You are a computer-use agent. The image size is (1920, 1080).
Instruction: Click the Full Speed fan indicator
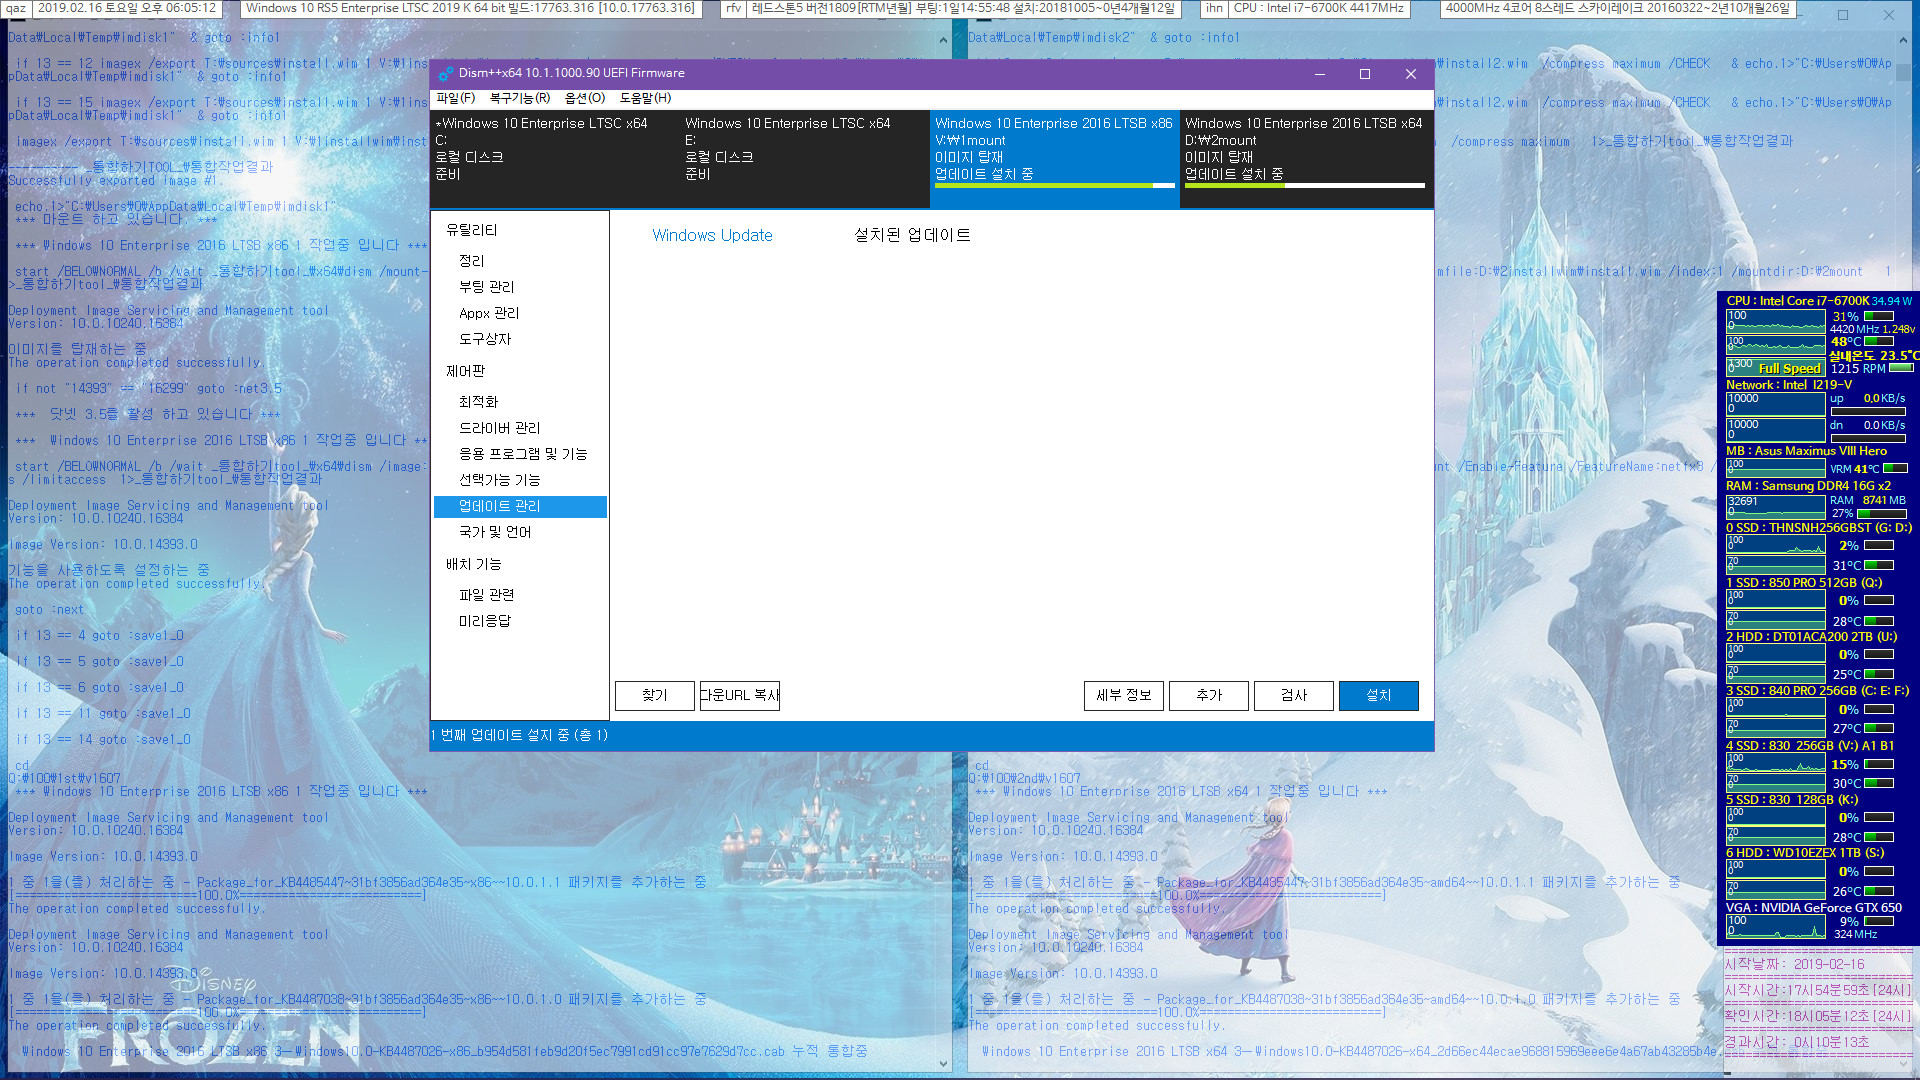[x=1789, y=368]
